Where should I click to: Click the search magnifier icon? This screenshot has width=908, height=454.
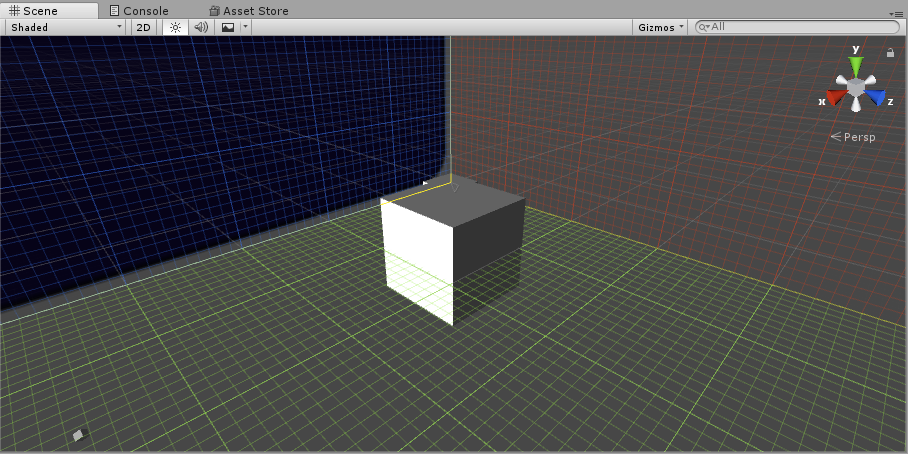click(x=704, y=27)
